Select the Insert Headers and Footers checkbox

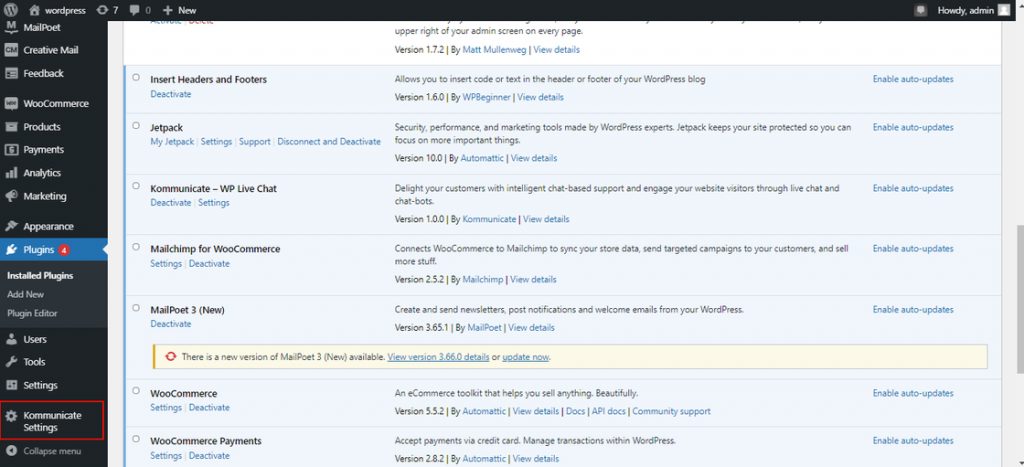click(x=136, y=77)
